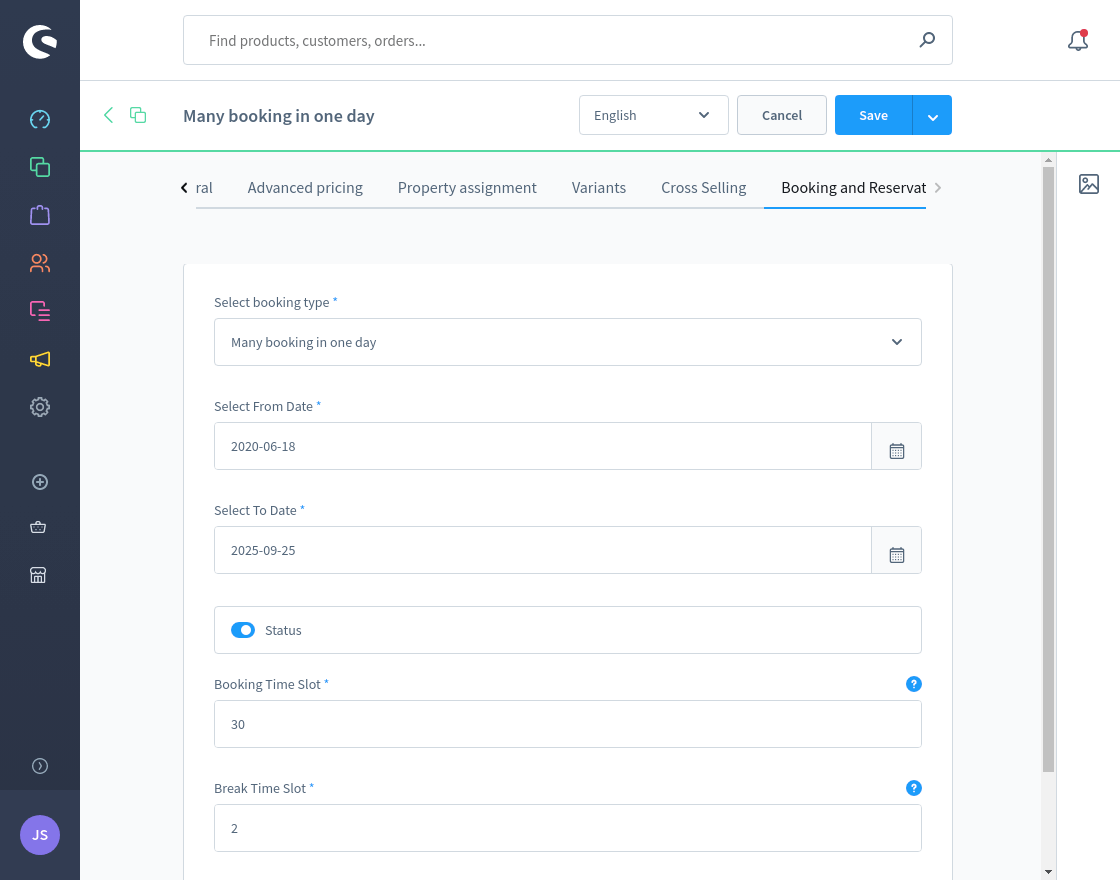1120x880 pixels.
Task: Switch to the Cross Selling tab
Action: [x=704, y=188]
